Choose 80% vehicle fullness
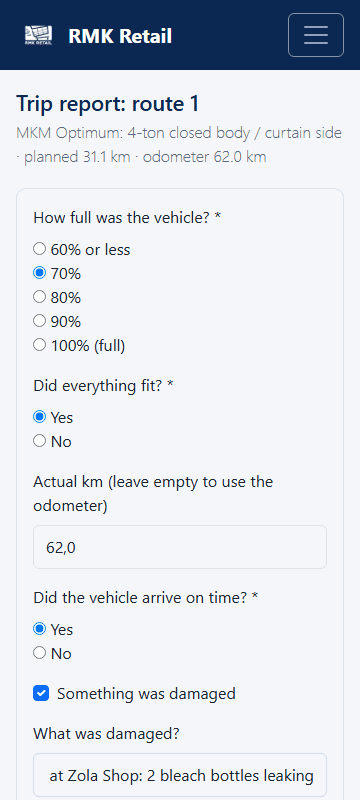 coord(39,297)
